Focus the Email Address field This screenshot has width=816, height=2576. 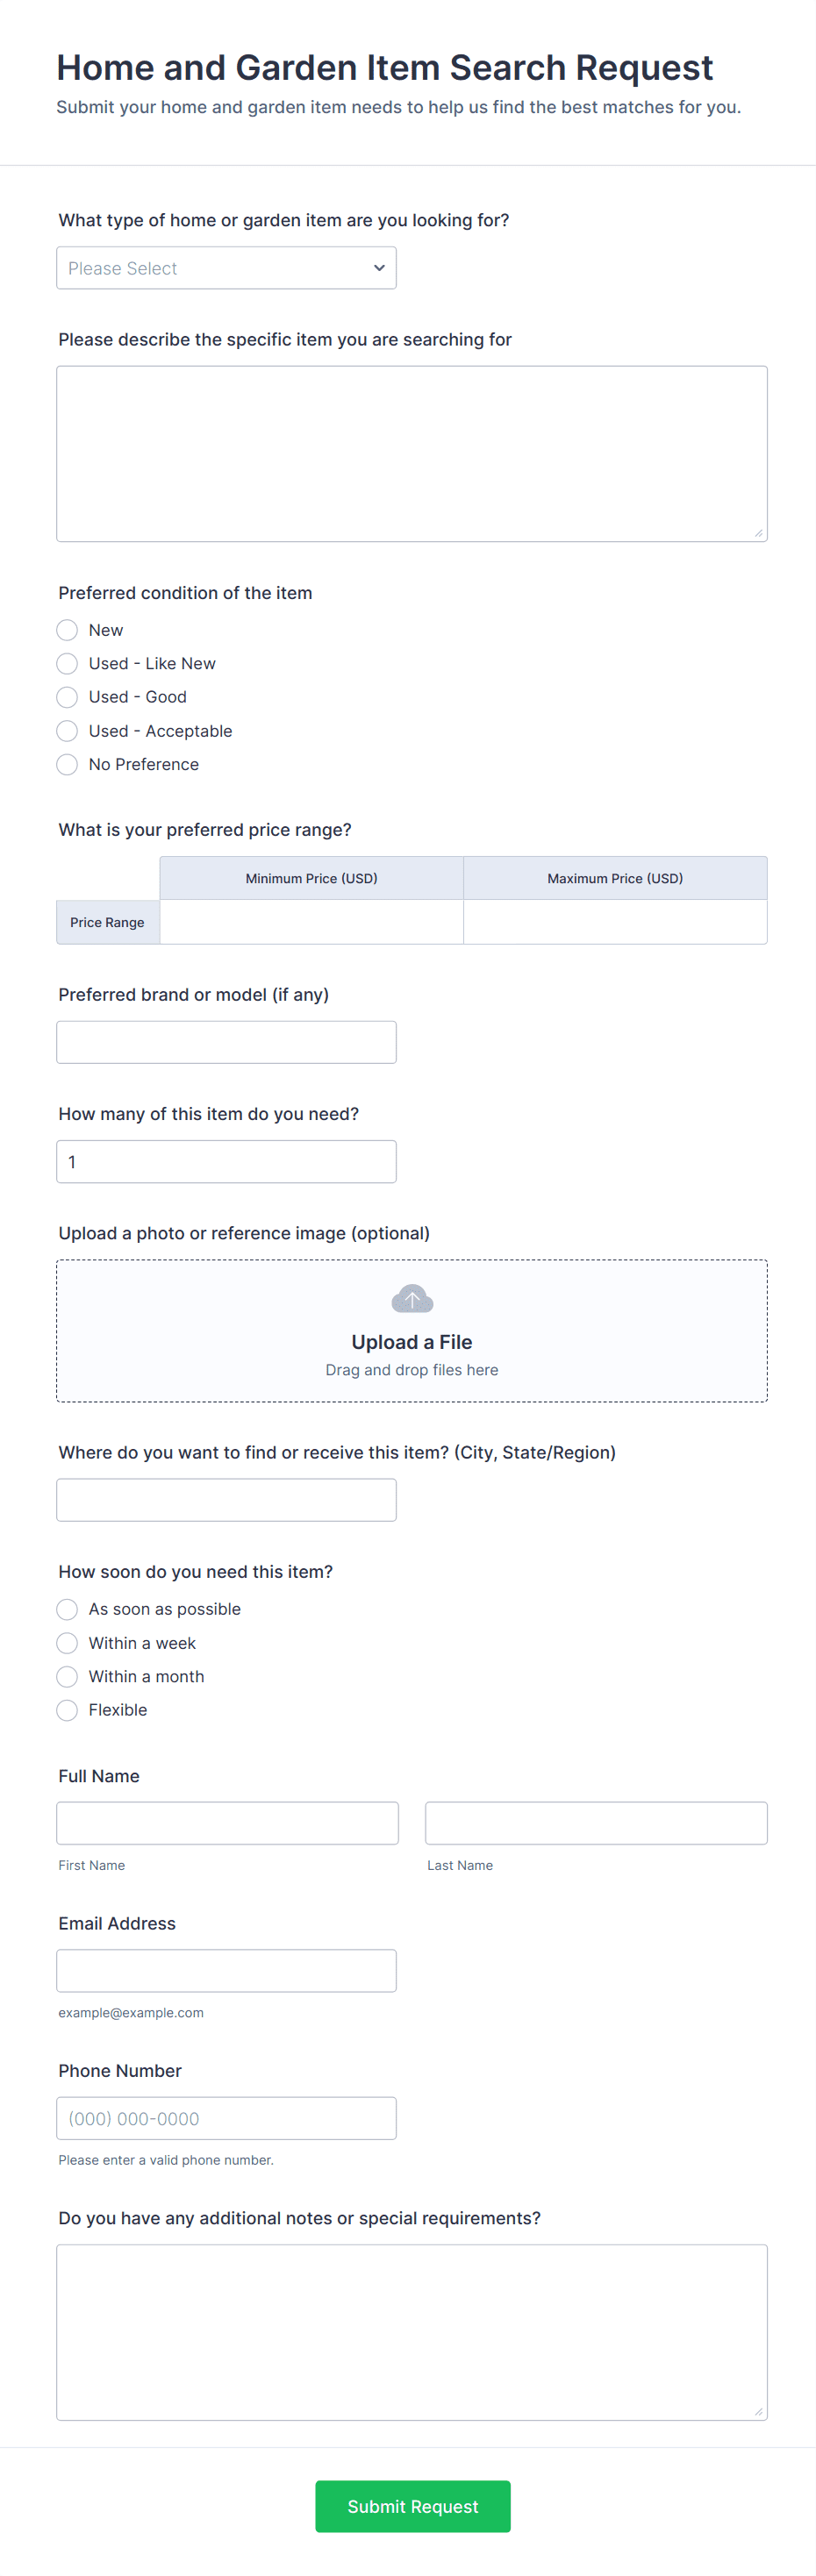226,1970
